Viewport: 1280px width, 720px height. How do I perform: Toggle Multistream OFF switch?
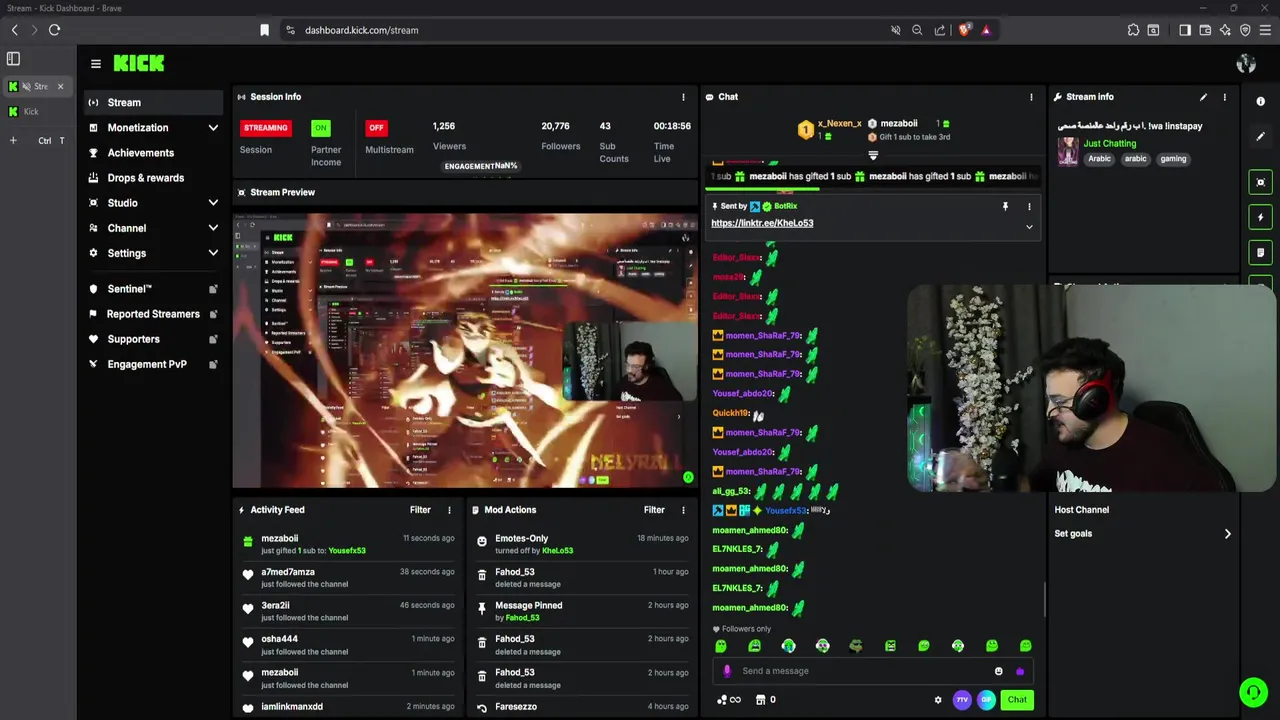tap(376, 128)
